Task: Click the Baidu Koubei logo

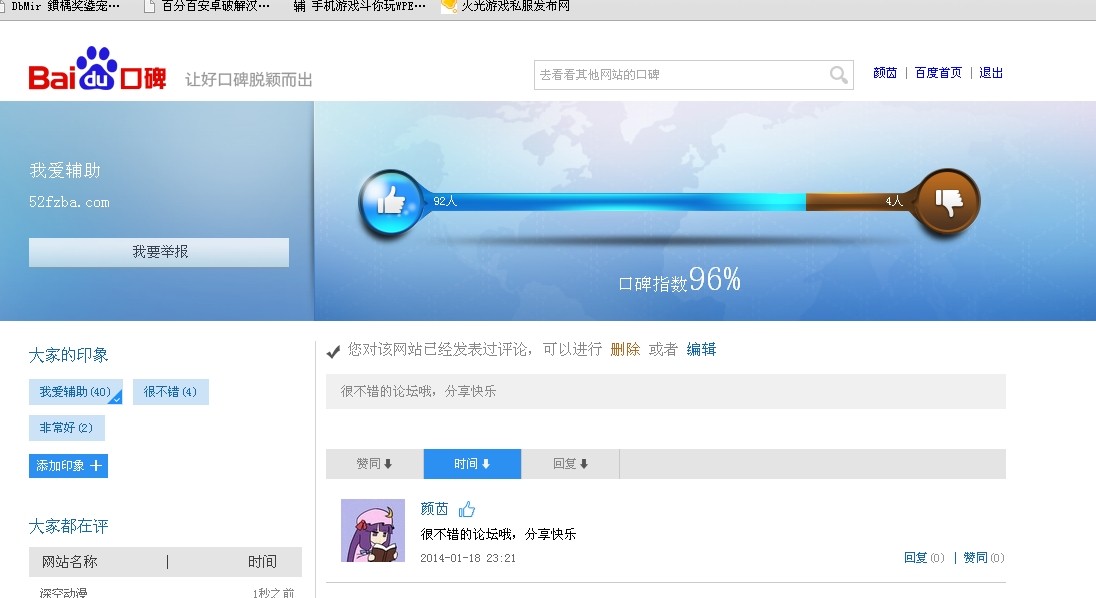Action: pyautogui.click(x=97, y=71)
